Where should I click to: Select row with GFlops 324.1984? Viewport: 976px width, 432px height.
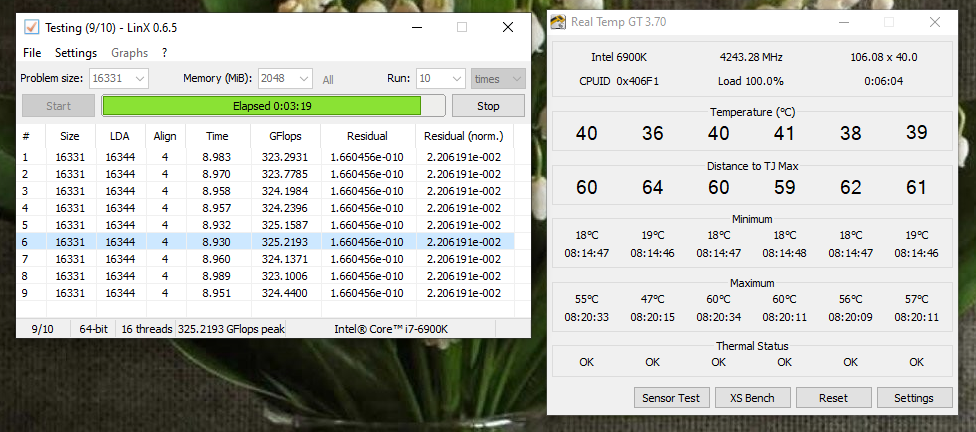coord(266,190)
